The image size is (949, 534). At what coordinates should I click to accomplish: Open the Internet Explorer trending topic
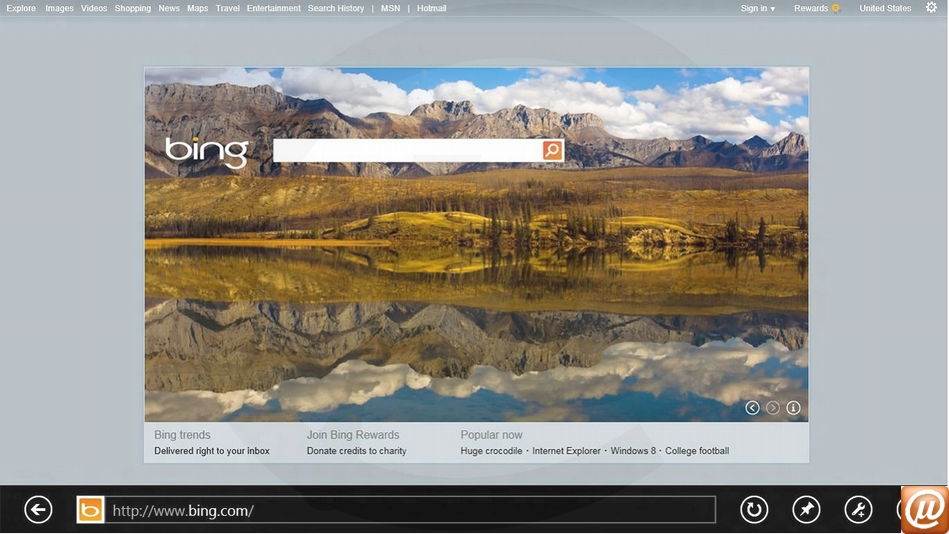point(566,451)
